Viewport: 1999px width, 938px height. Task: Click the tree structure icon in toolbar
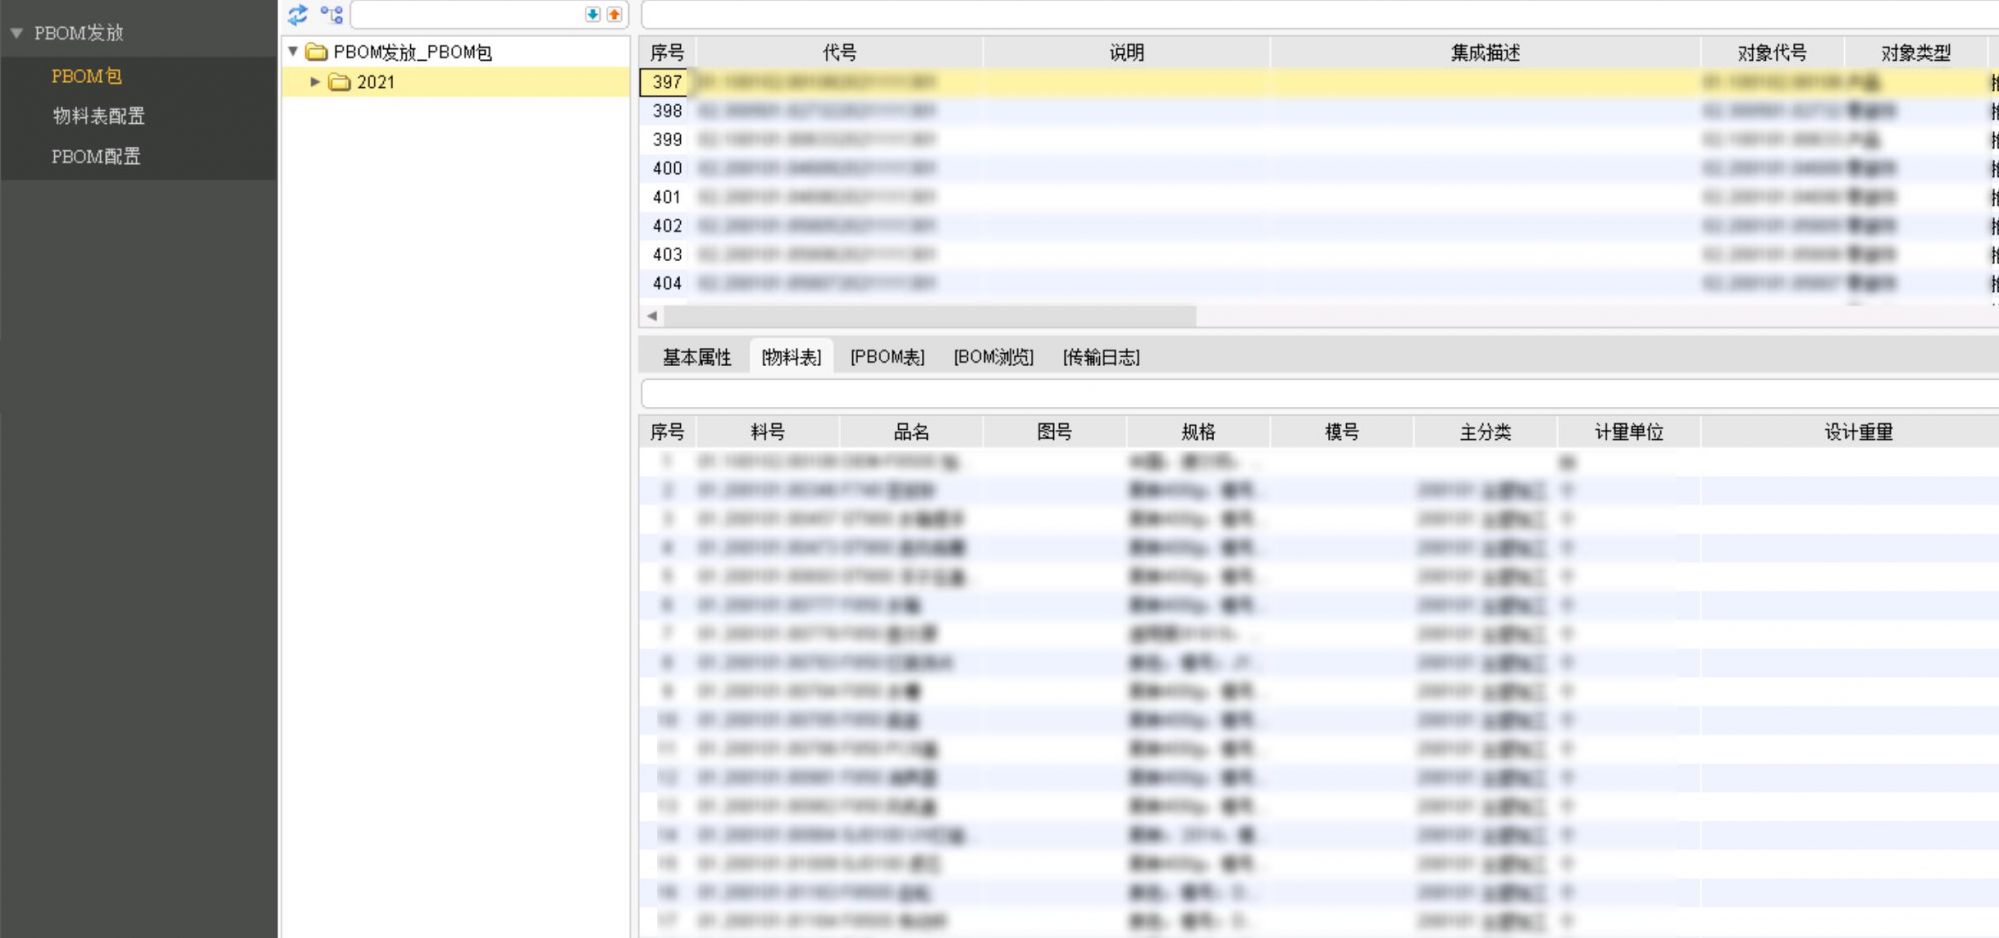tap(332, 14)
